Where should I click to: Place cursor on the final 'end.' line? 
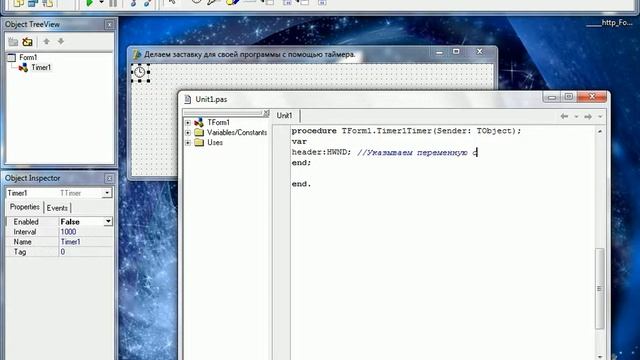tap(301, 184)
